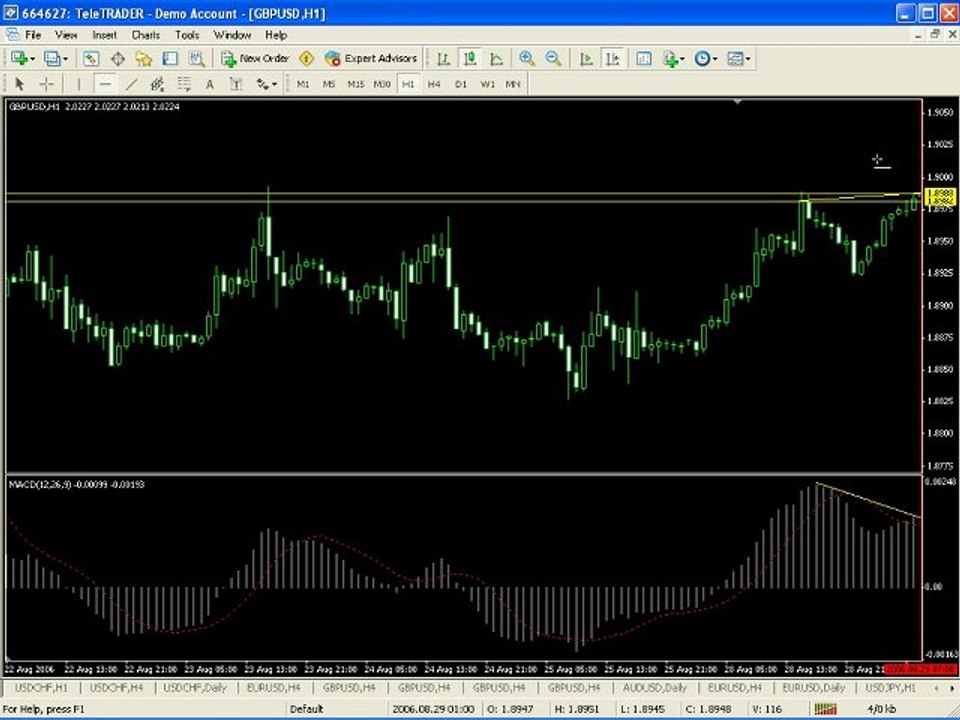Open the Window menu
Screen dimensions: 960x720
coord(232,35)
